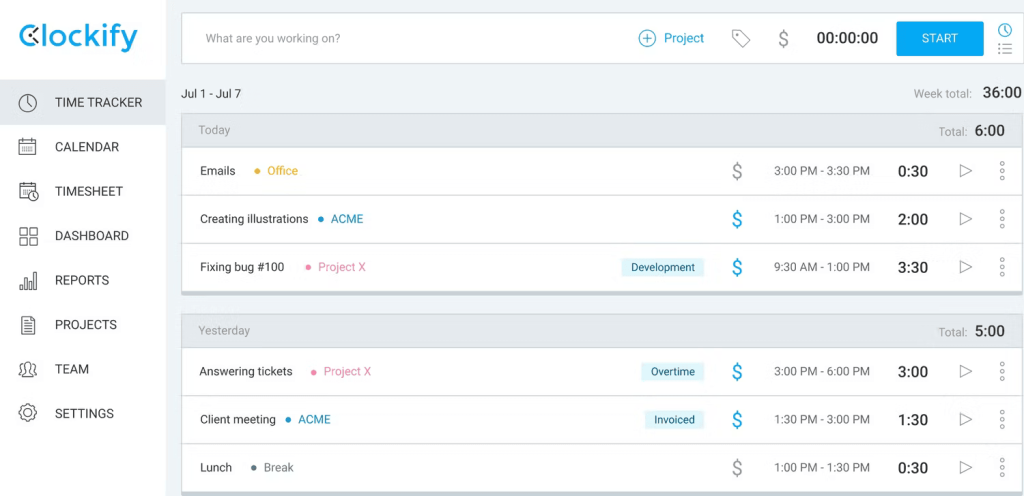The height and width of the screenshot is (496, 1024).
Task: Toggle billable on Client meeting entry
Action: 737,420
